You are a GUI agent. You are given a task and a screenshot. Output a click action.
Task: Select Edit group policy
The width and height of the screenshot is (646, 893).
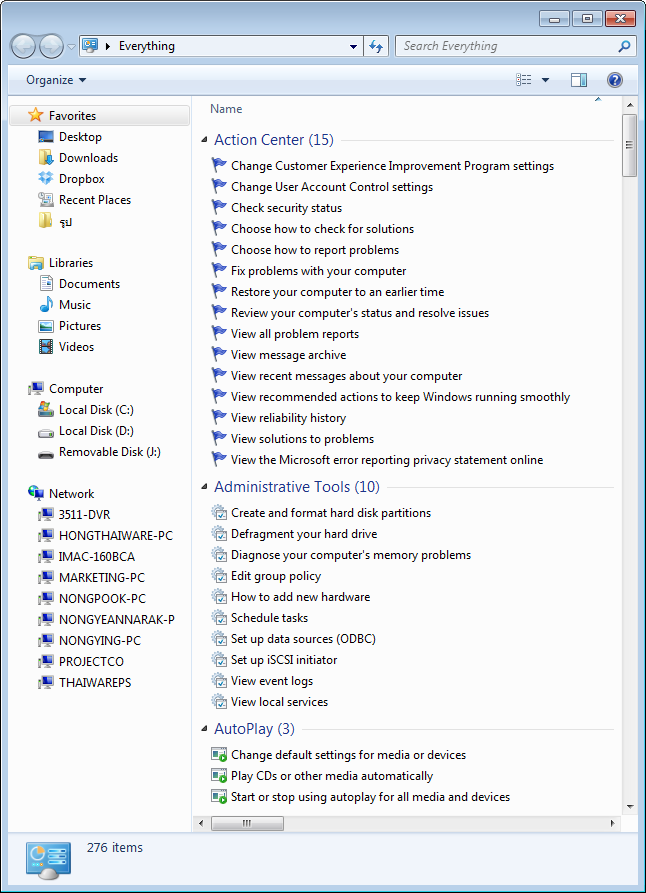point(276,576)
